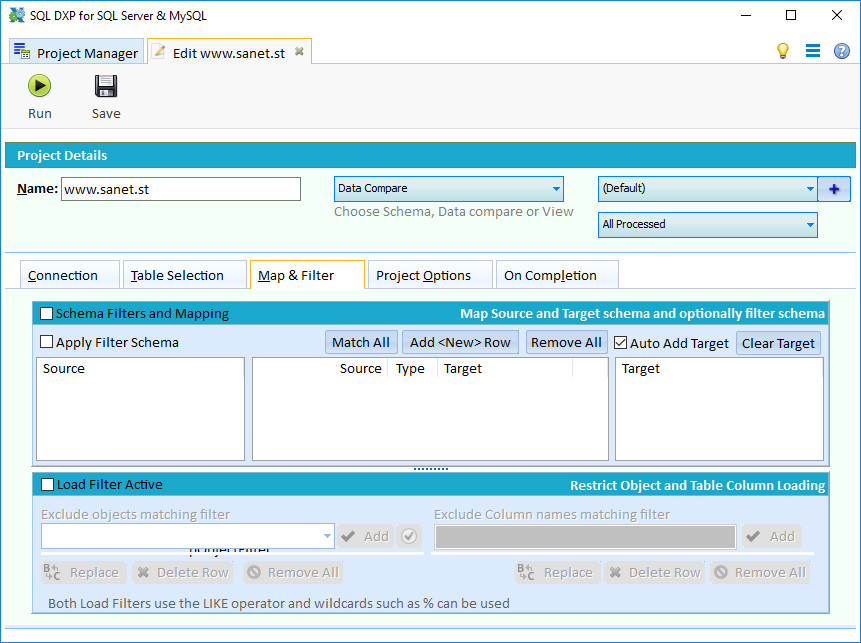Click the Clear Target button
861x643 pixels.
(x=778, y=342)
